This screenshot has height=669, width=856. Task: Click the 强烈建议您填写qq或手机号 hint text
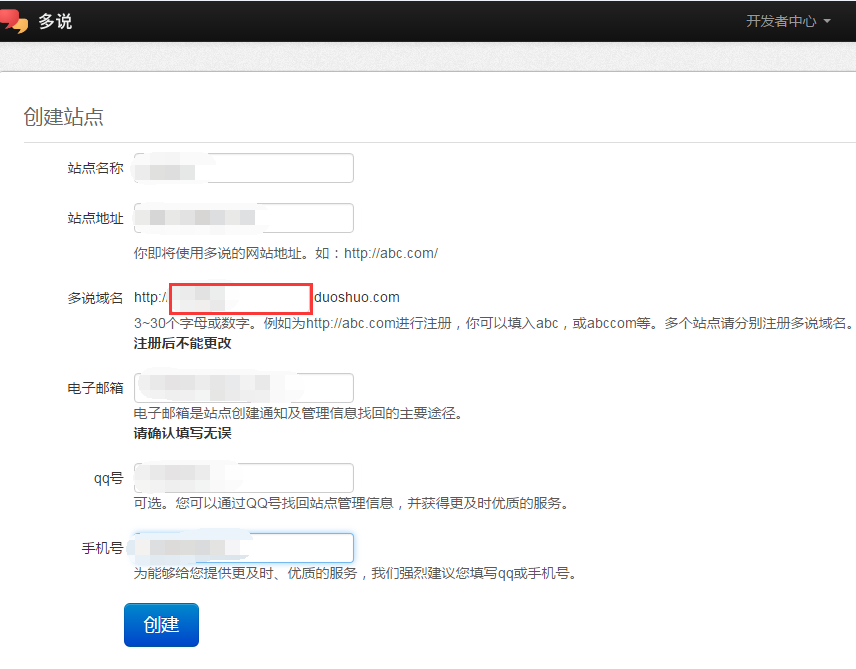point(356,573)
